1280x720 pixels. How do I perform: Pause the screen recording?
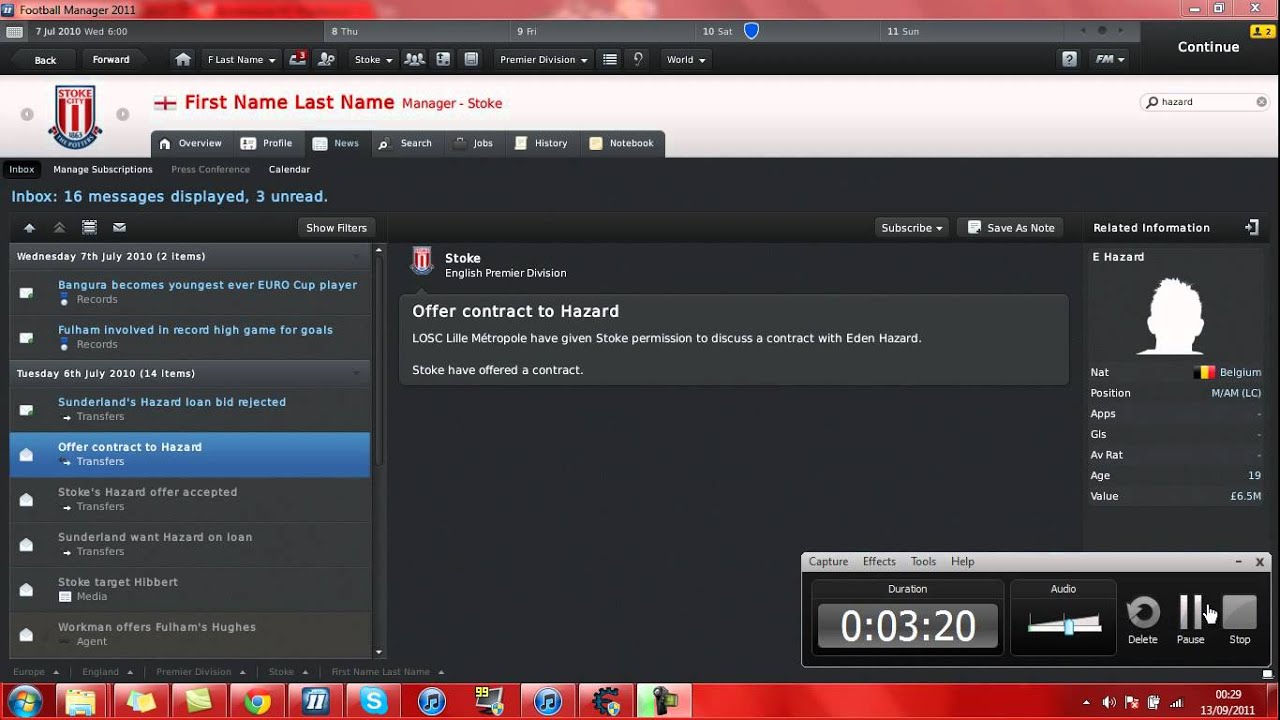(1190, 612)
